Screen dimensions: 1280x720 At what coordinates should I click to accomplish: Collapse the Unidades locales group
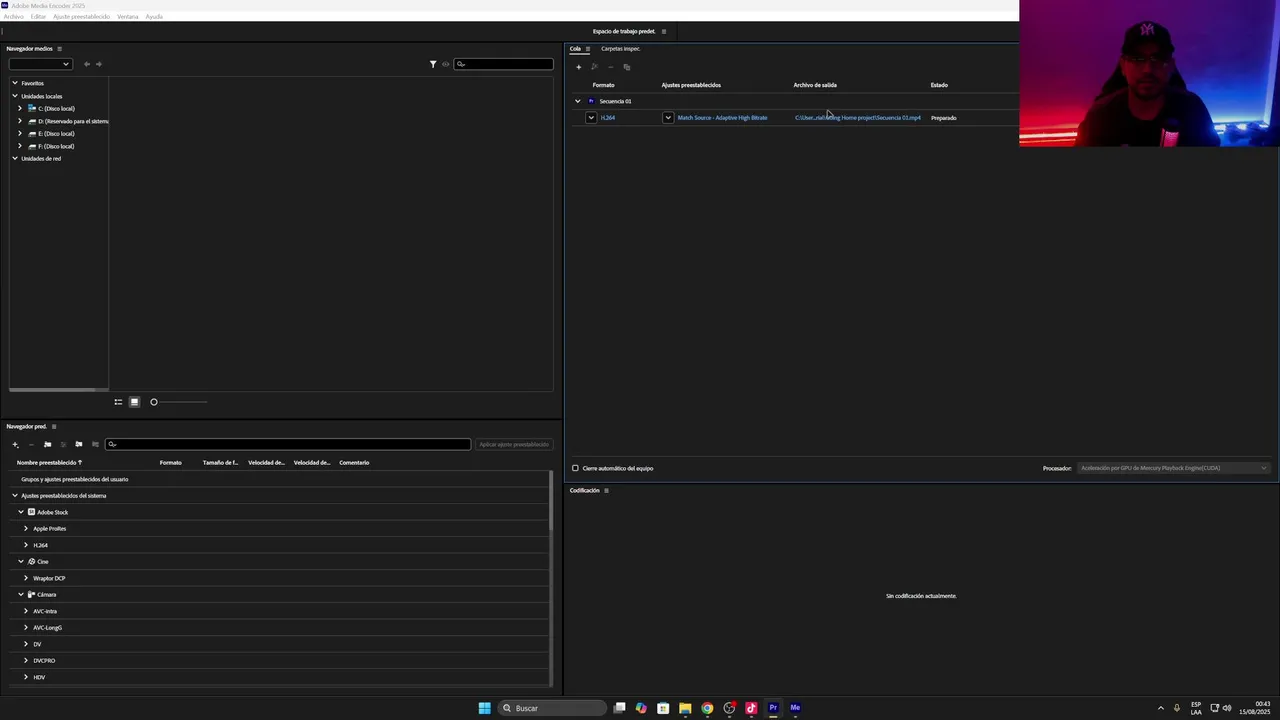coord(15,96)
